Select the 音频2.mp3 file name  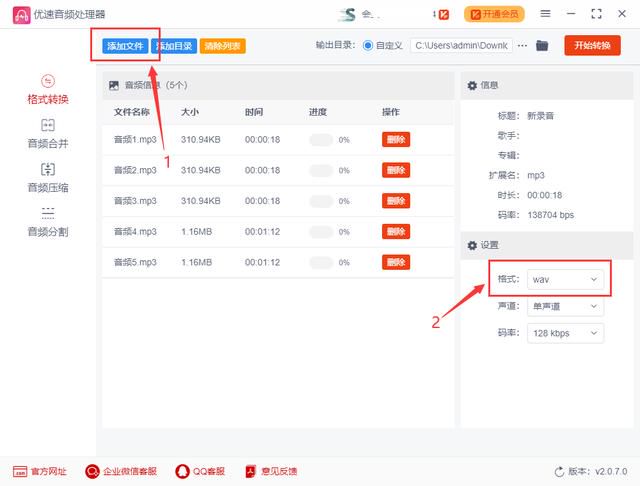coord(135,170)
